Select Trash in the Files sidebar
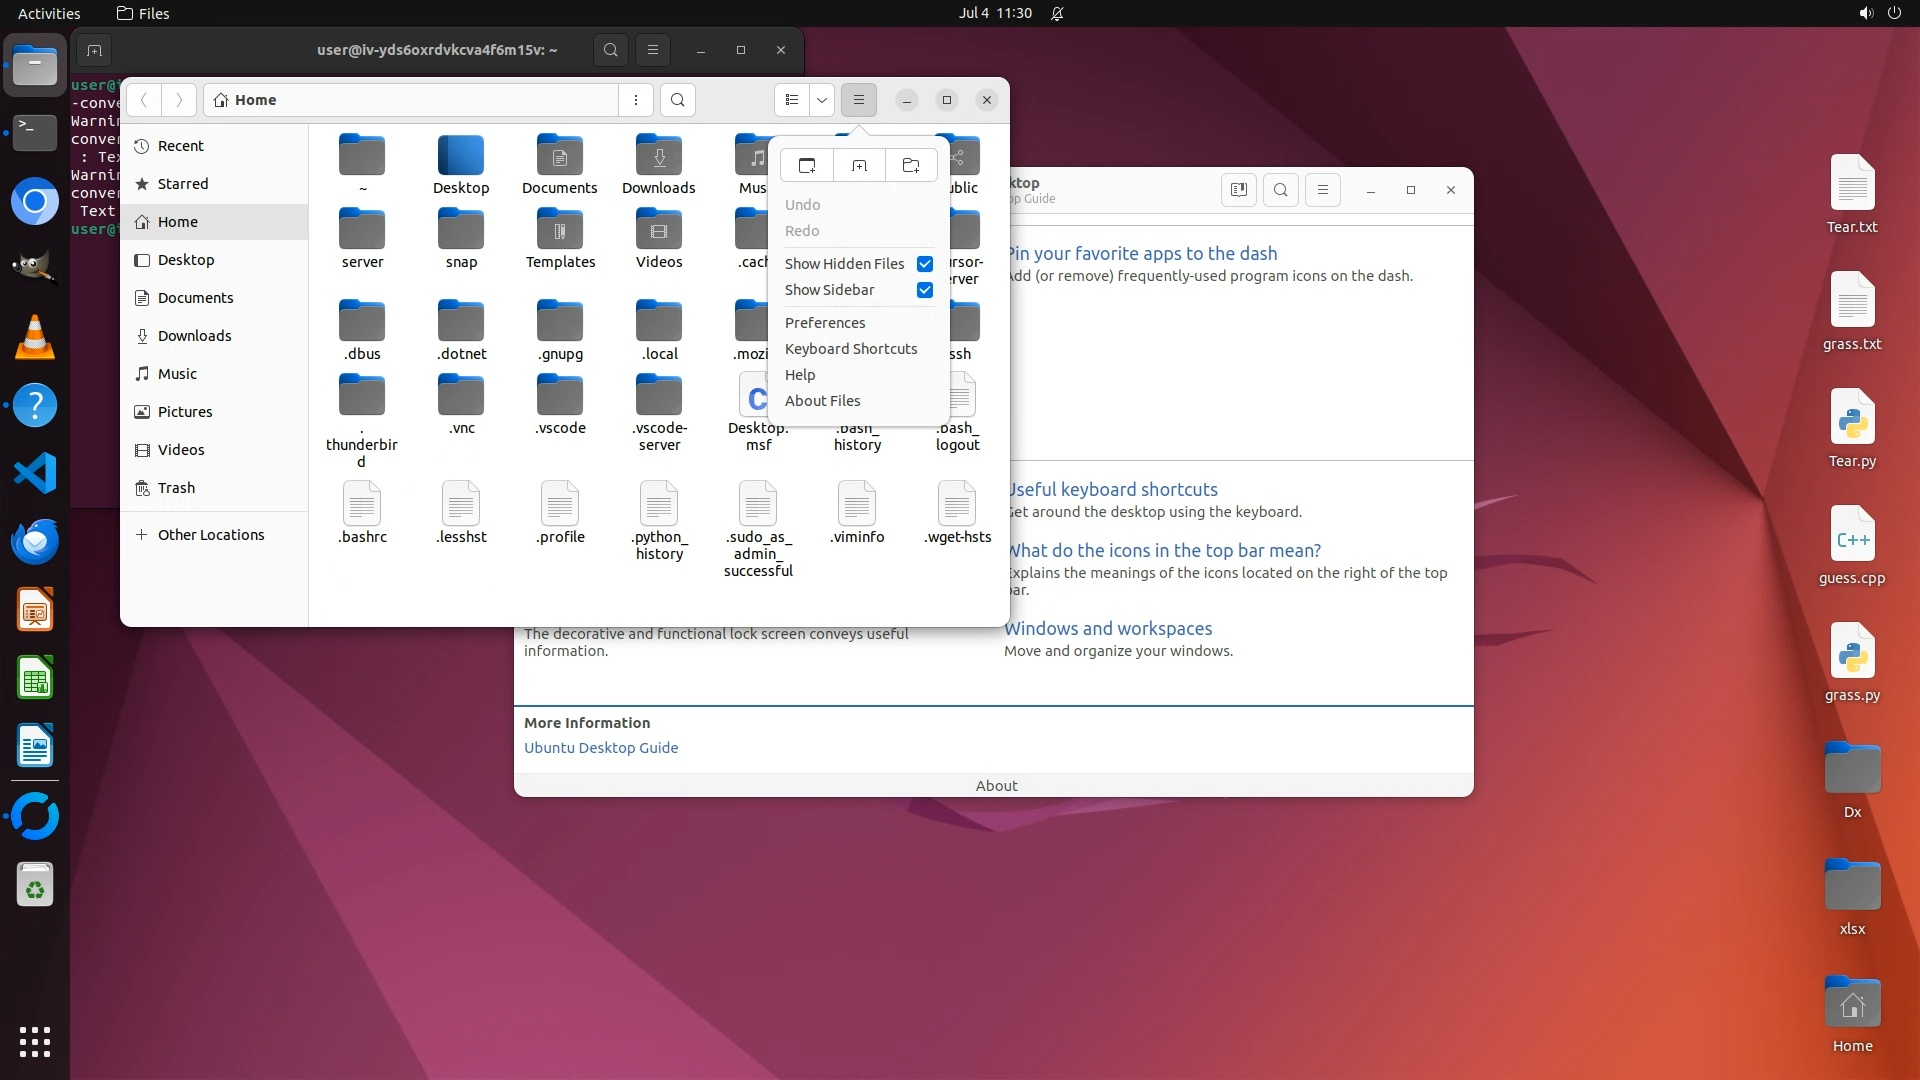Screen dimensions: 1920x1080 (x=176, y=488)
